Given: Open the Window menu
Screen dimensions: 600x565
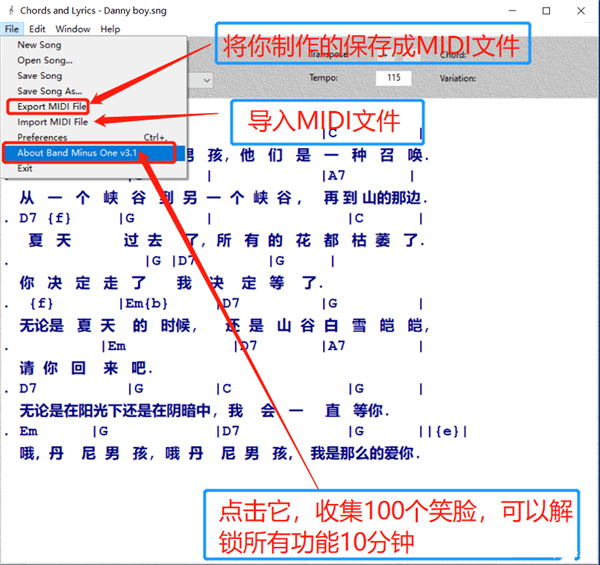Looking at the screenshot, I should (72, 29).
